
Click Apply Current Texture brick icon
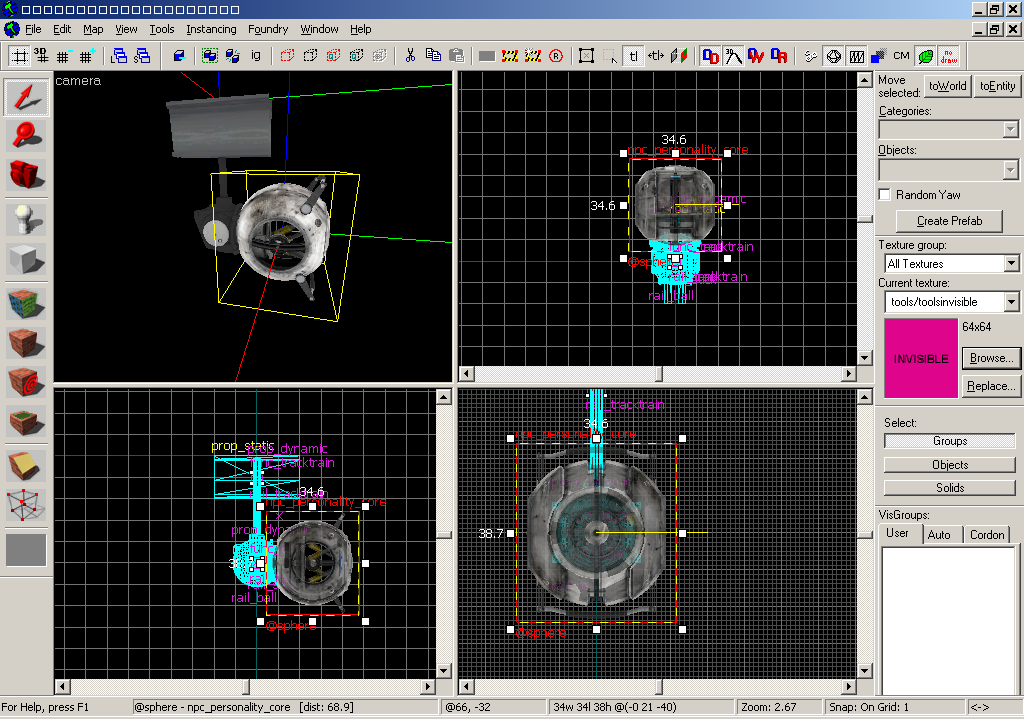tap(26, 344)
